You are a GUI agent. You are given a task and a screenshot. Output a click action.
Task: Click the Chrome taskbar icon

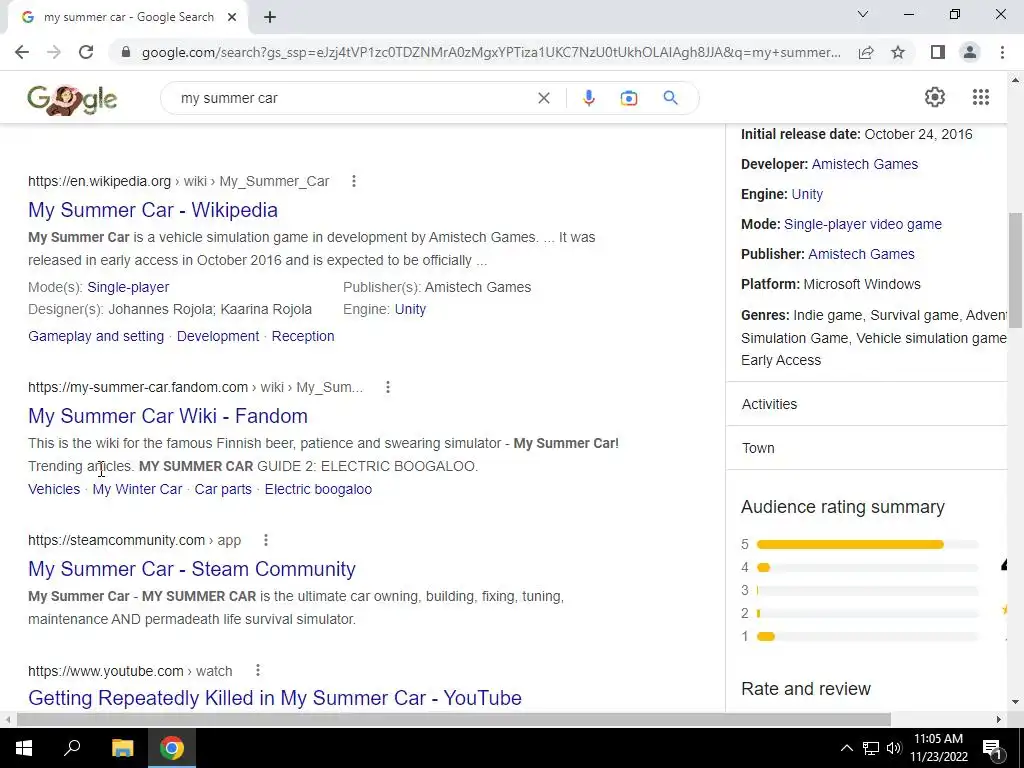point(172,748)
